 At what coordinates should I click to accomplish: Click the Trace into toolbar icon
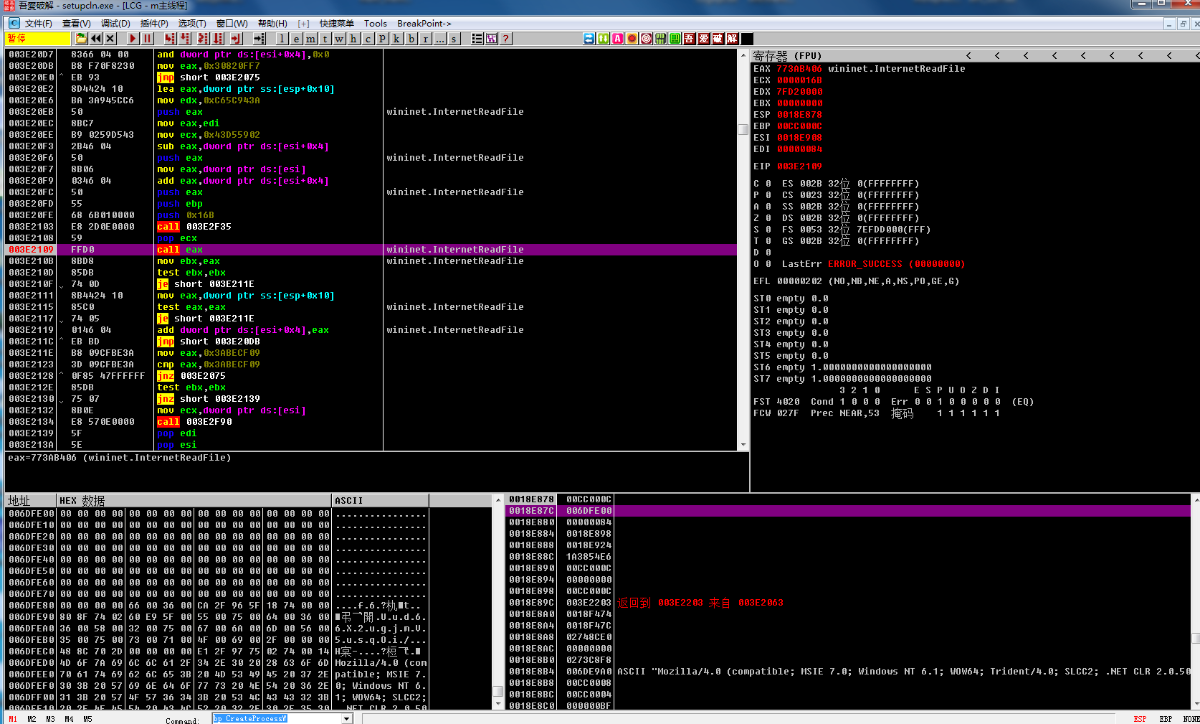203,38
